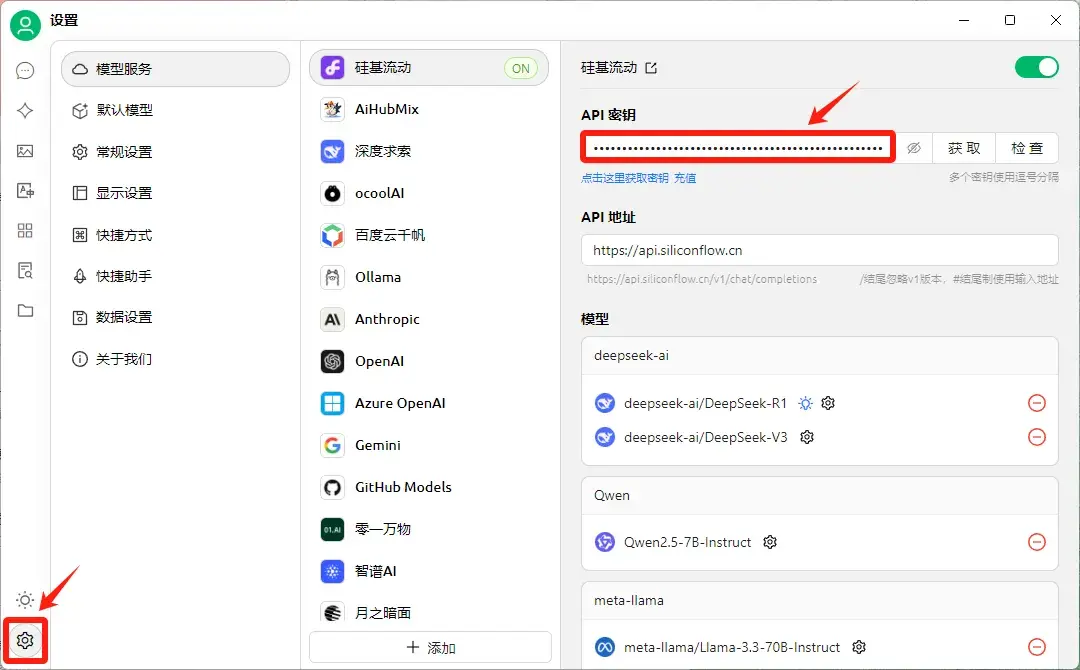Select Azure OpenAI provider
1080x670 pixels.
[428, 403]
